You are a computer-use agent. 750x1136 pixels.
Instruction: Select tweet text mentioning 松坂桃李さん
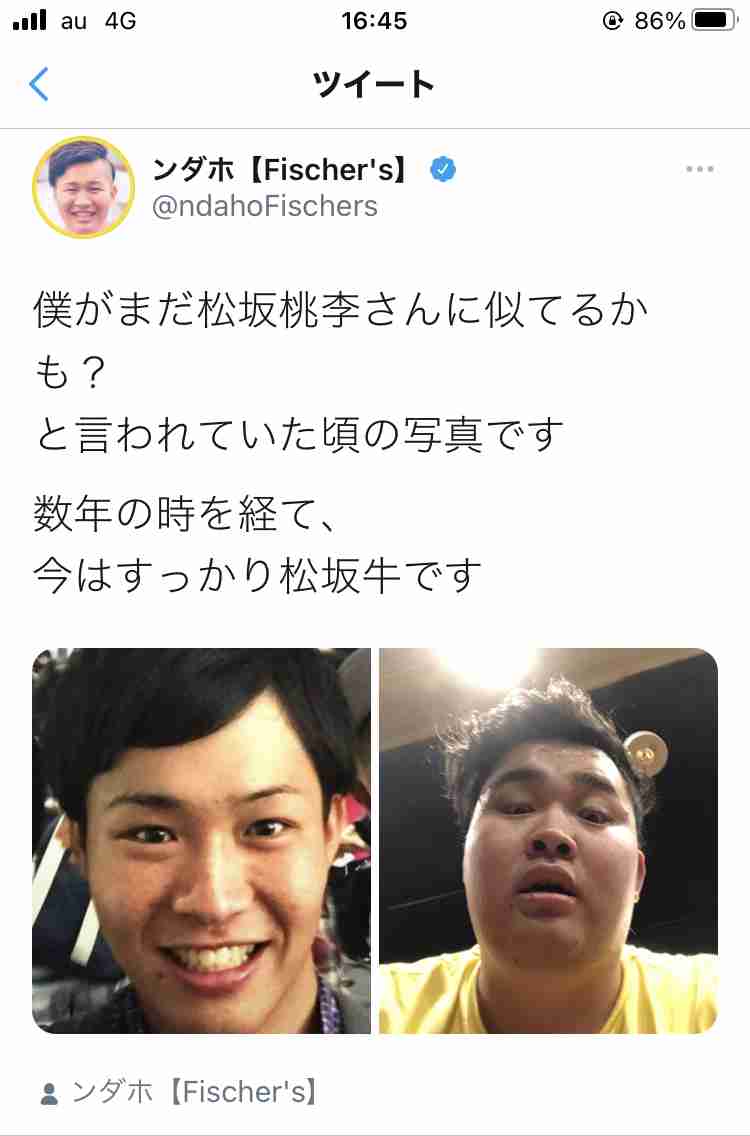click(340, 342)
